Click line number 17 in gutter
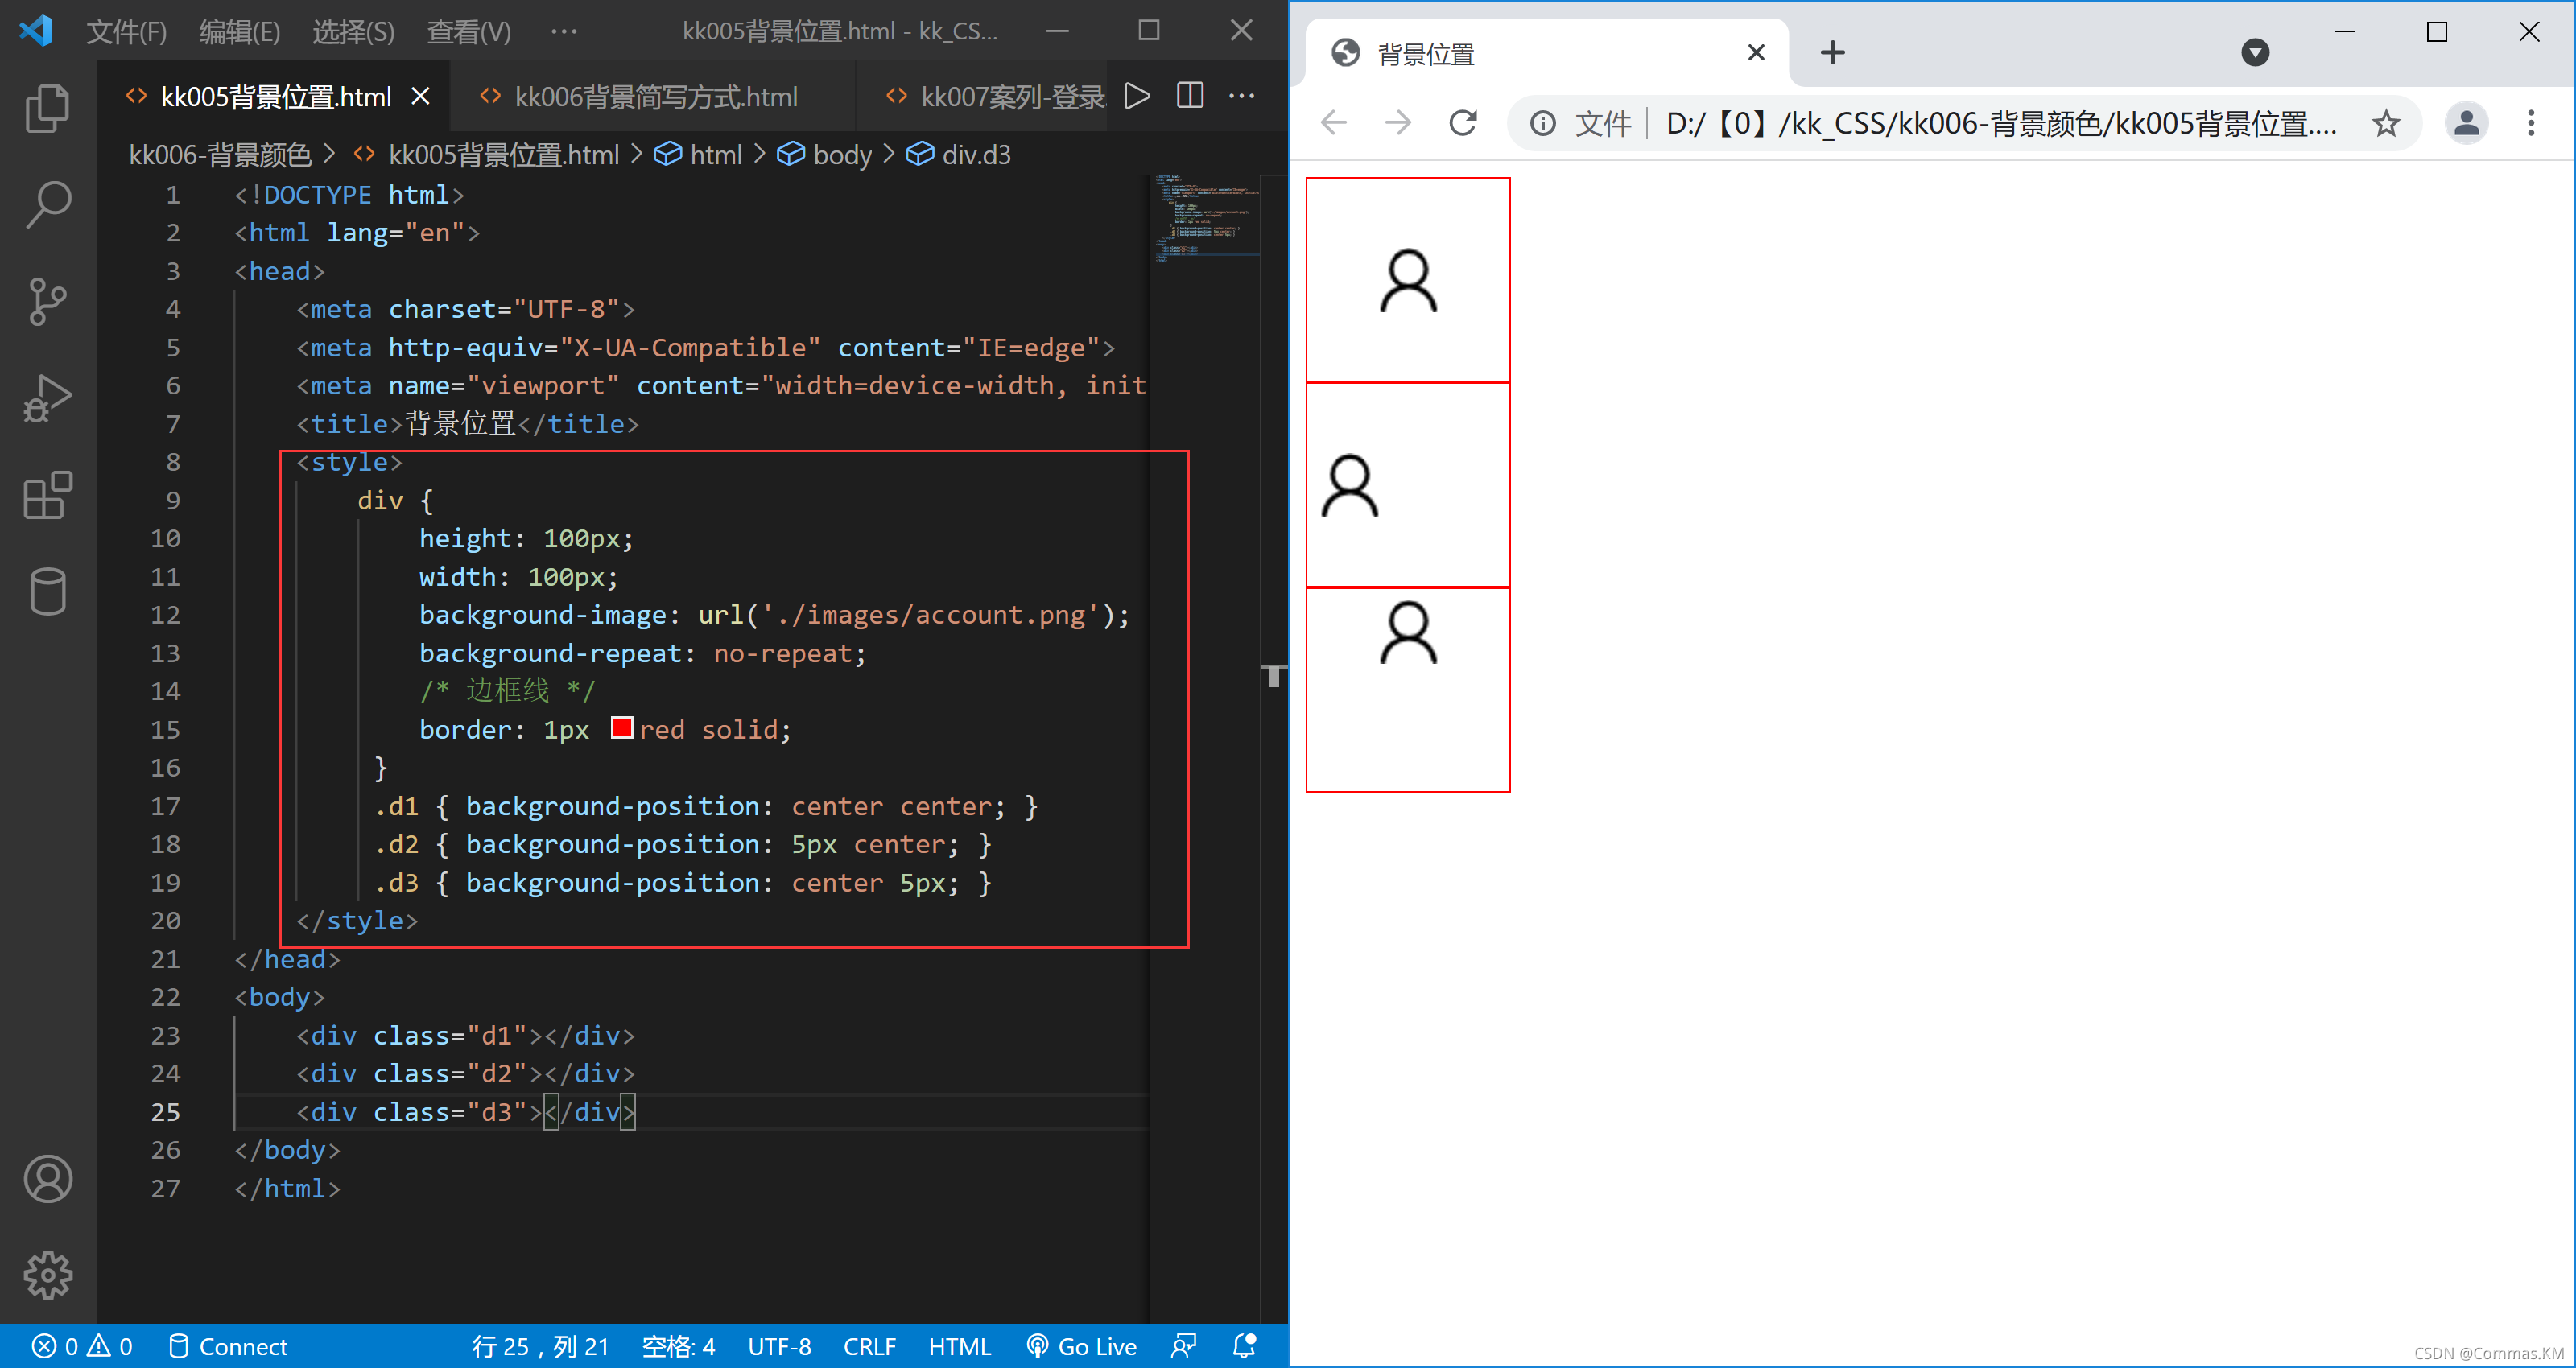 [x=165, y=806]
